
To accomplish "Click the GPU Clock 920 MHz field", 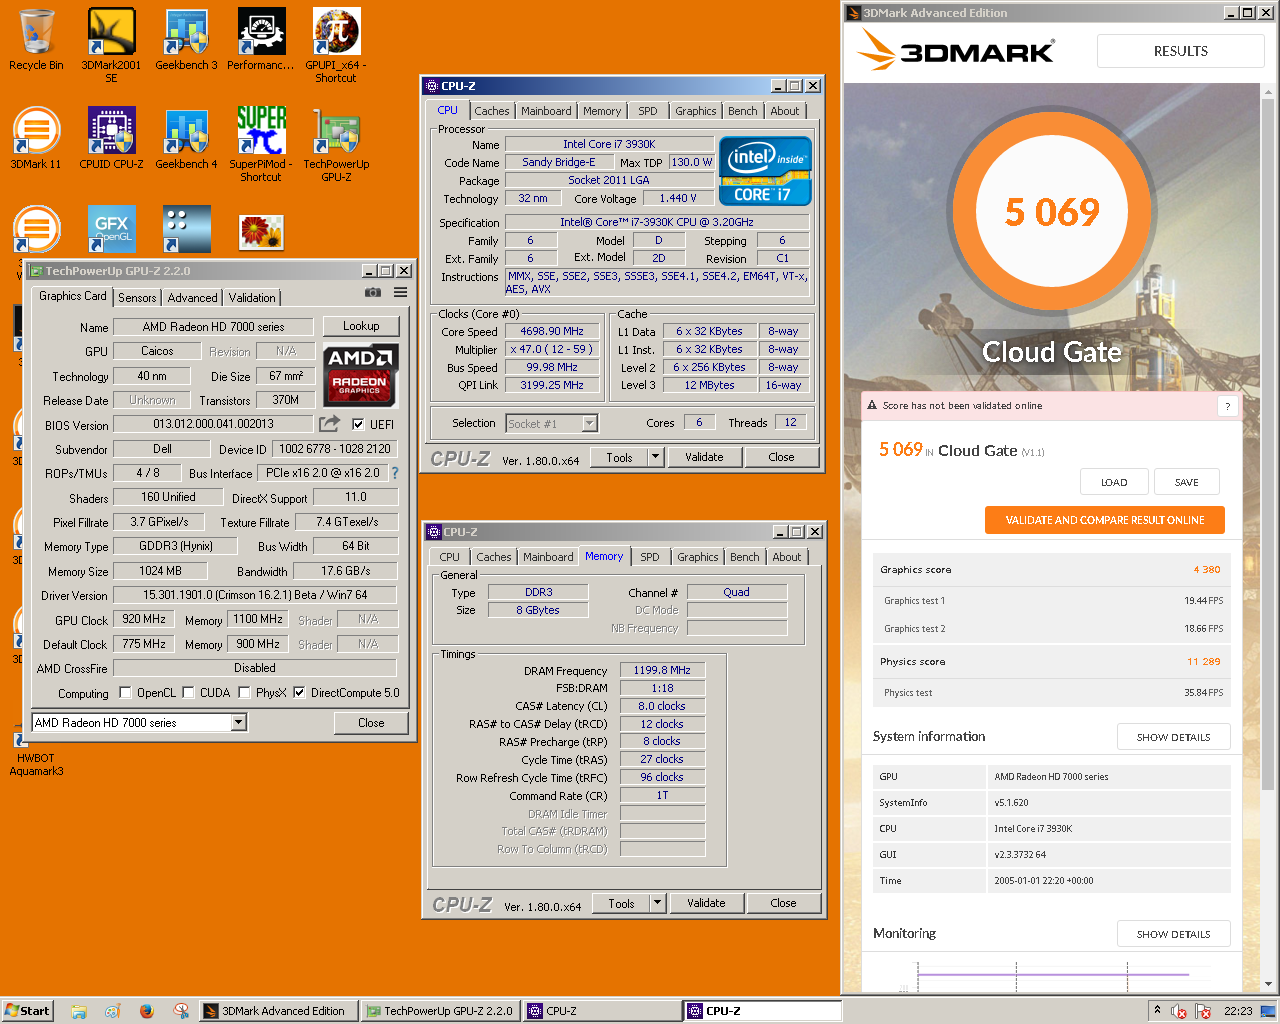I will click(146, 620).
